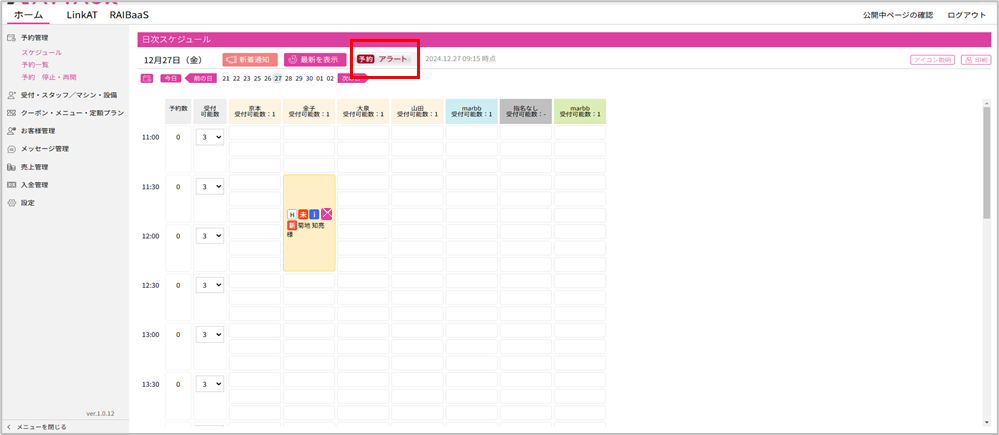
Task: Select date 28 in the date strip
Action: pyautogui.click(x=289, y=78)
